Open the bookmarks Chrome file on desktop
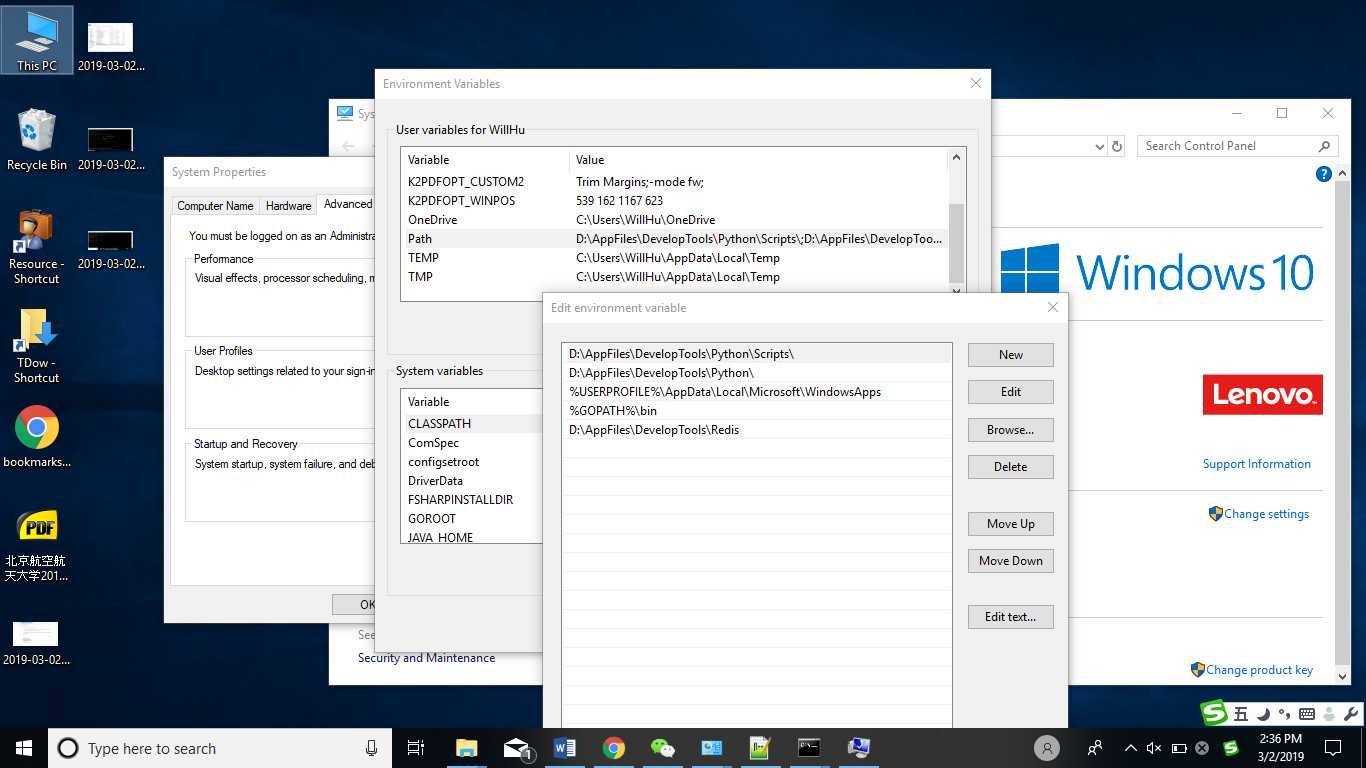Screen dimensions: 1366x768 pos(37,437)
